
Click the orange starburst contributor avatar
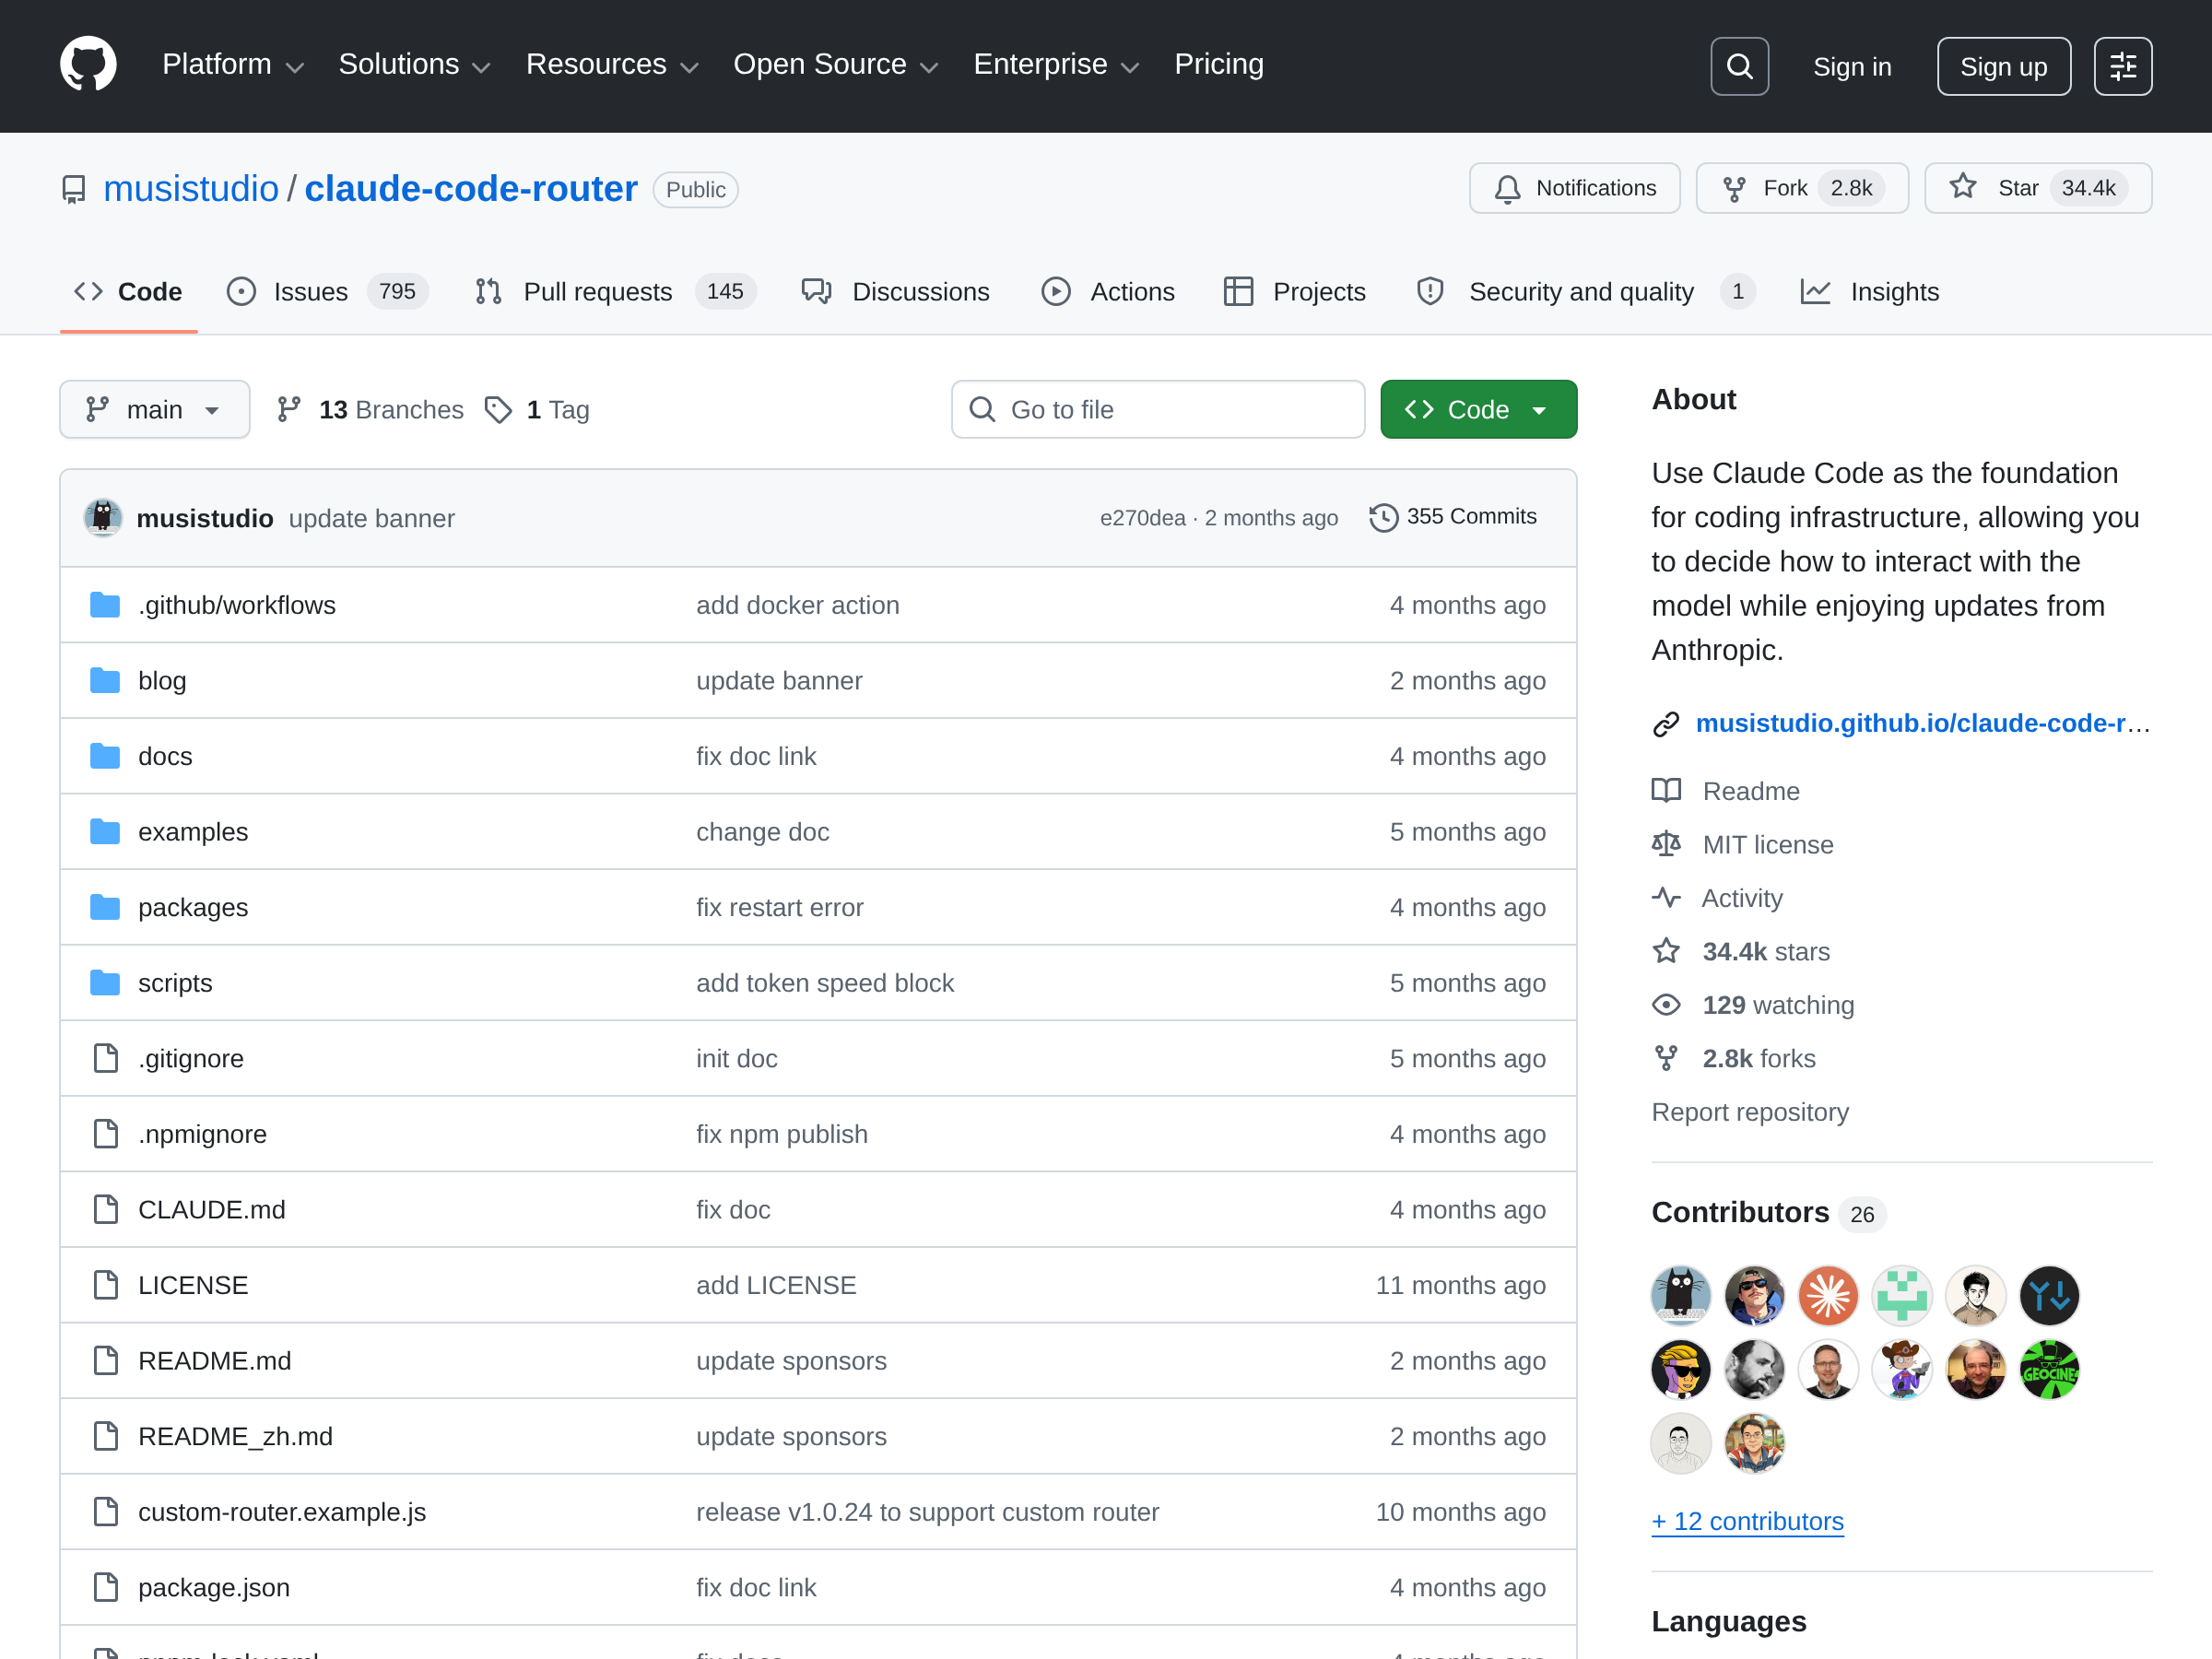click(1828, 1296)
